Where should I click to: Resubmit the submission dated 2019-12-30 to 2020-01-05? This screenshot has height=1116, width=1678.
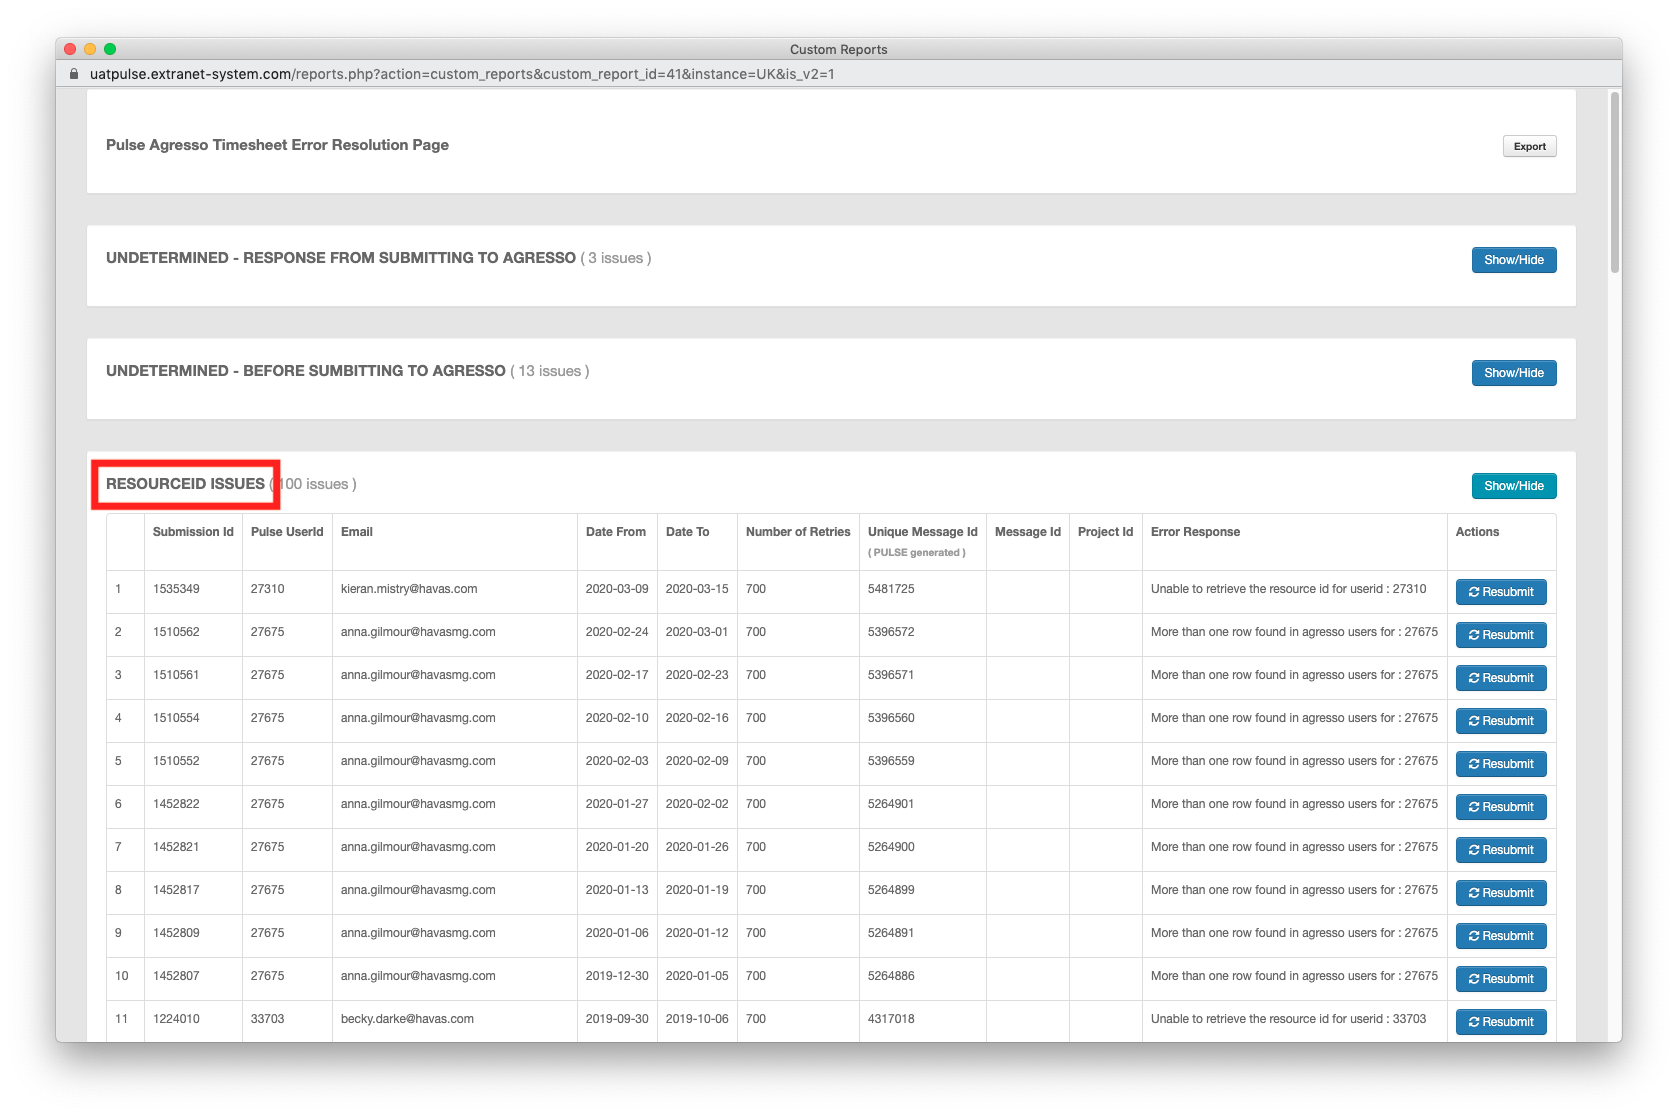pyautogui.click(x=1500, y=978)
